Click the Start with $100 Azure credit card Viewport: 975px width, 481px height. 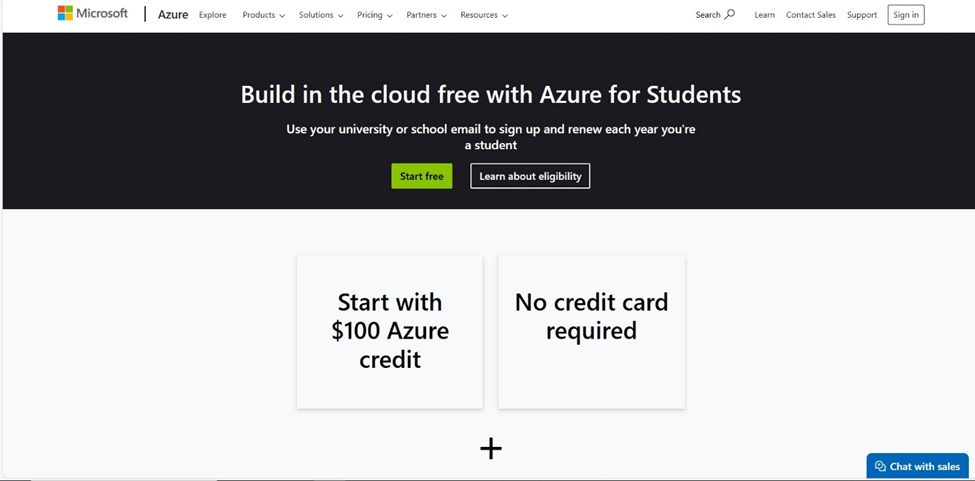coord(390,332)
